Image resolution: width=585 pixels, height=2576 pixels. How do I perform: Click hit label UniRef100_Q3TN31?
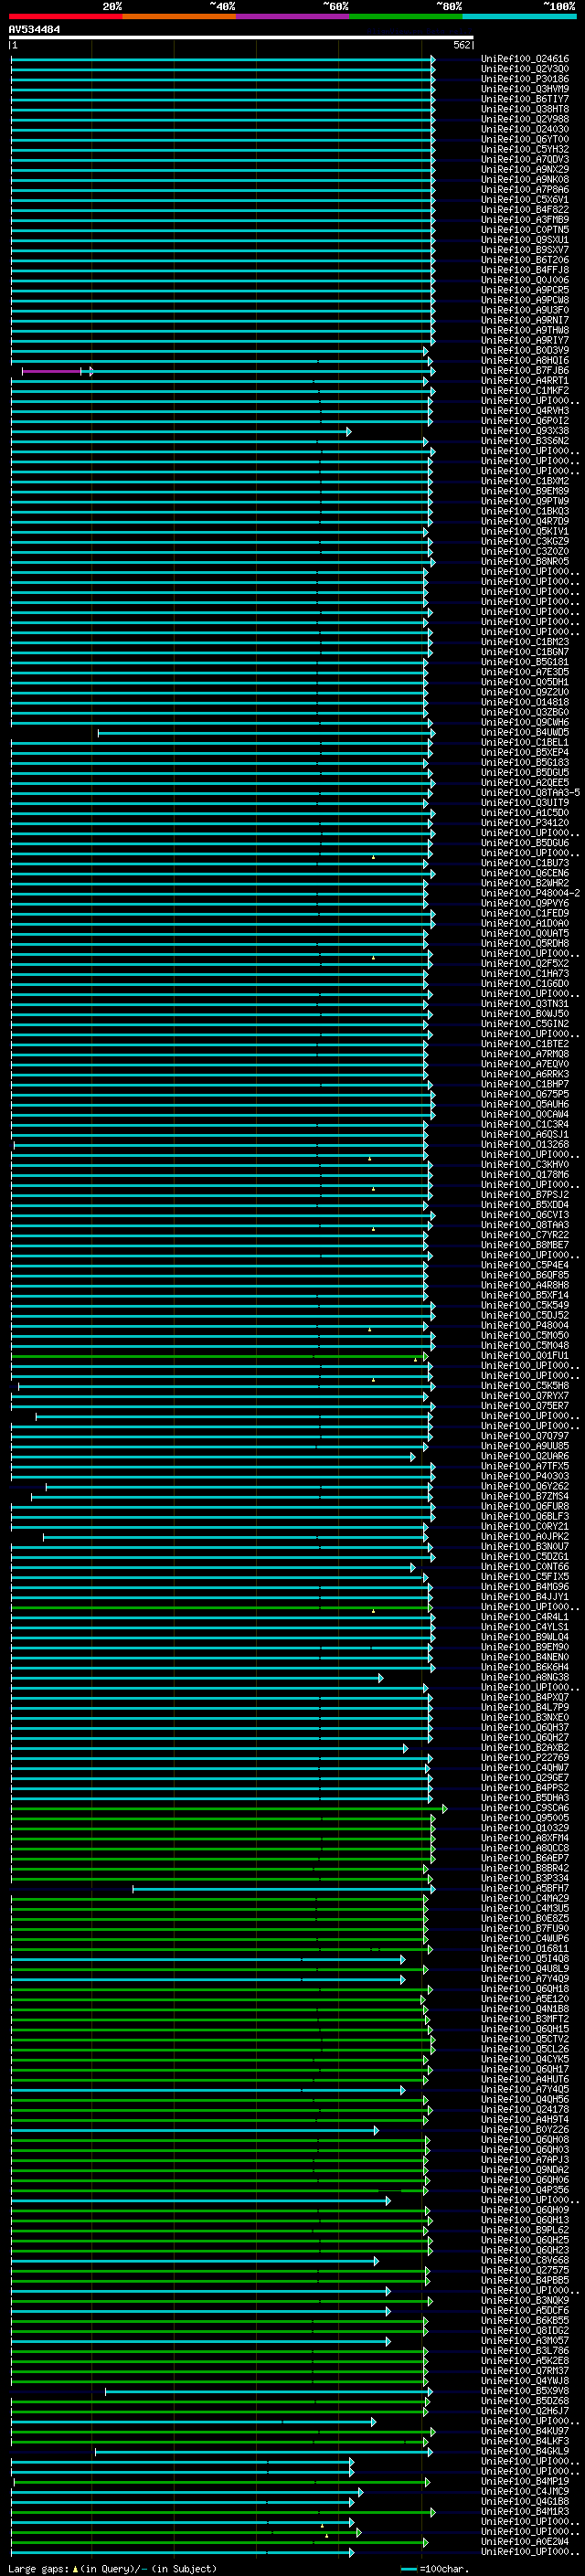525,1004
